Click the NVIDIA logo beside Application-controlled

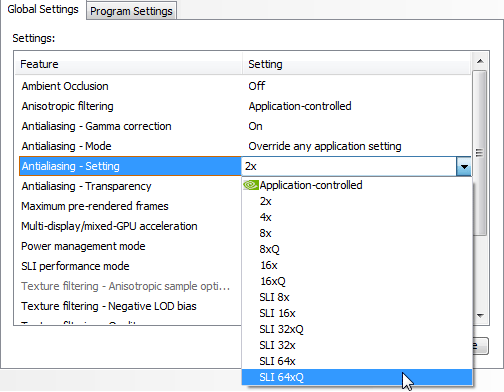tap(251, 185)
